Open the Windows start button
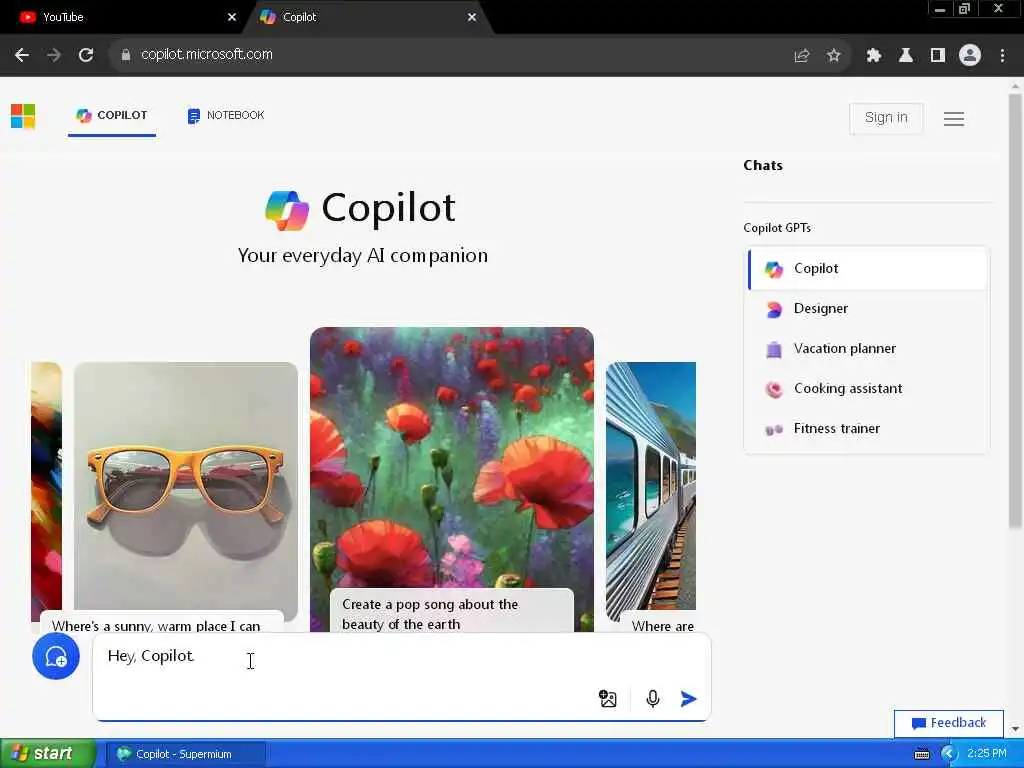This screenshot has width=1024, height=768. [x=48, y=754]
